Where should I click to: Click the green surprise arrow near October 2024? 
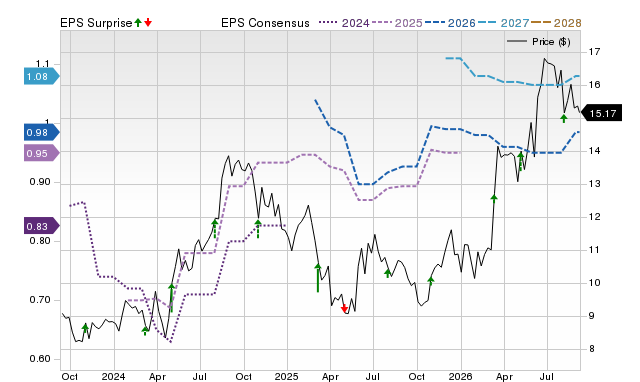[x=258, y=229]
